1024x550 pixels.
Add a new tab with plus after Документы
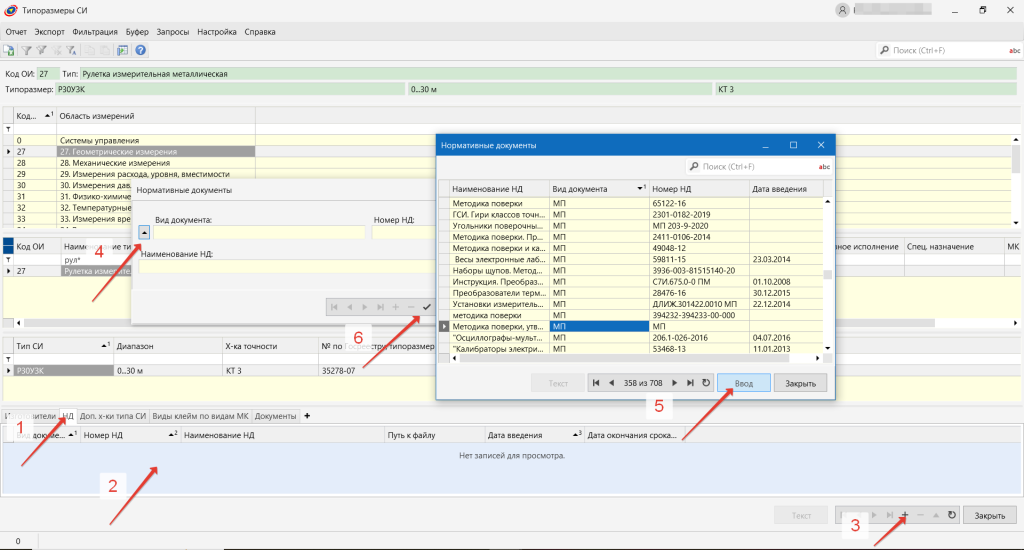pyautogui.click(x=307, y=415)
